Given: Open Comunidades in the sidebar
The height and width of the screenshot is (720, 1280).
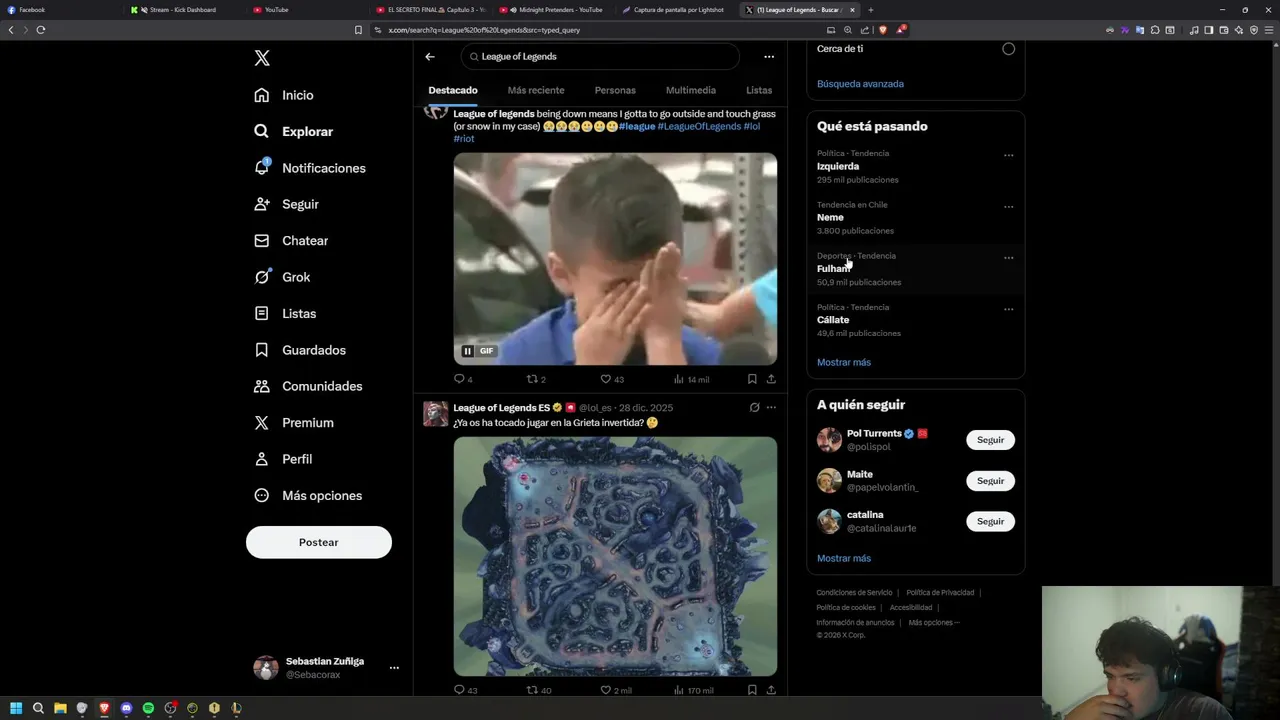Looking at the screenshot, I should click(307, 386).
